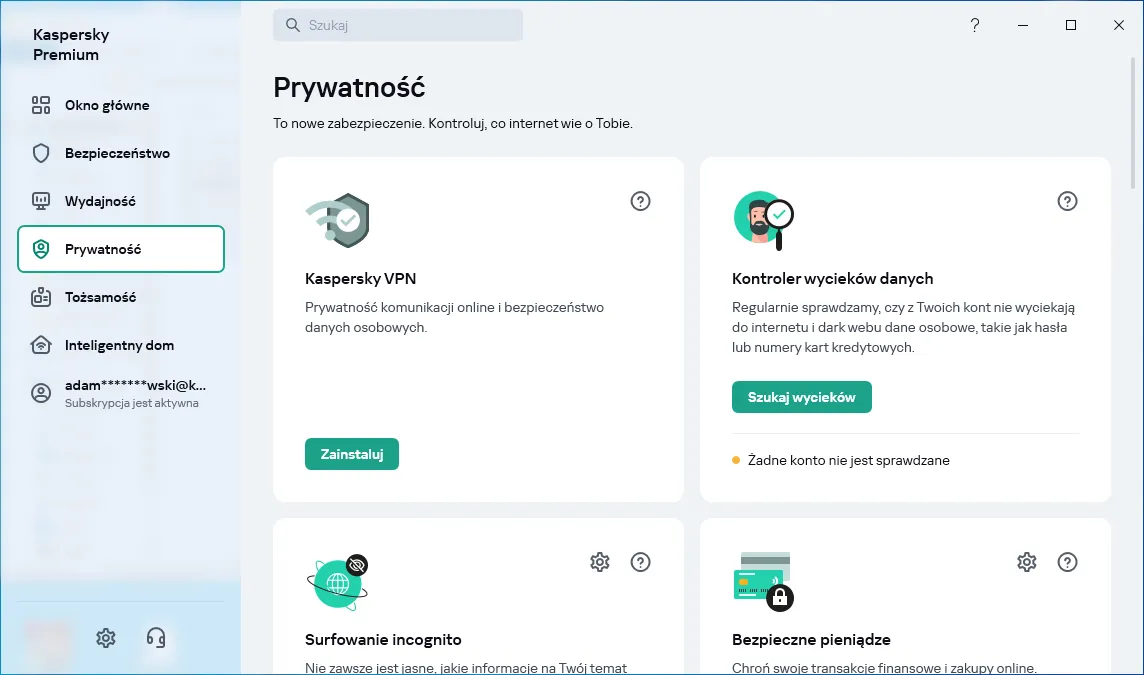The height and width of the screenshot is (675, 1144).
Task: Go to Okno główne section
Action: click(107, 105)
